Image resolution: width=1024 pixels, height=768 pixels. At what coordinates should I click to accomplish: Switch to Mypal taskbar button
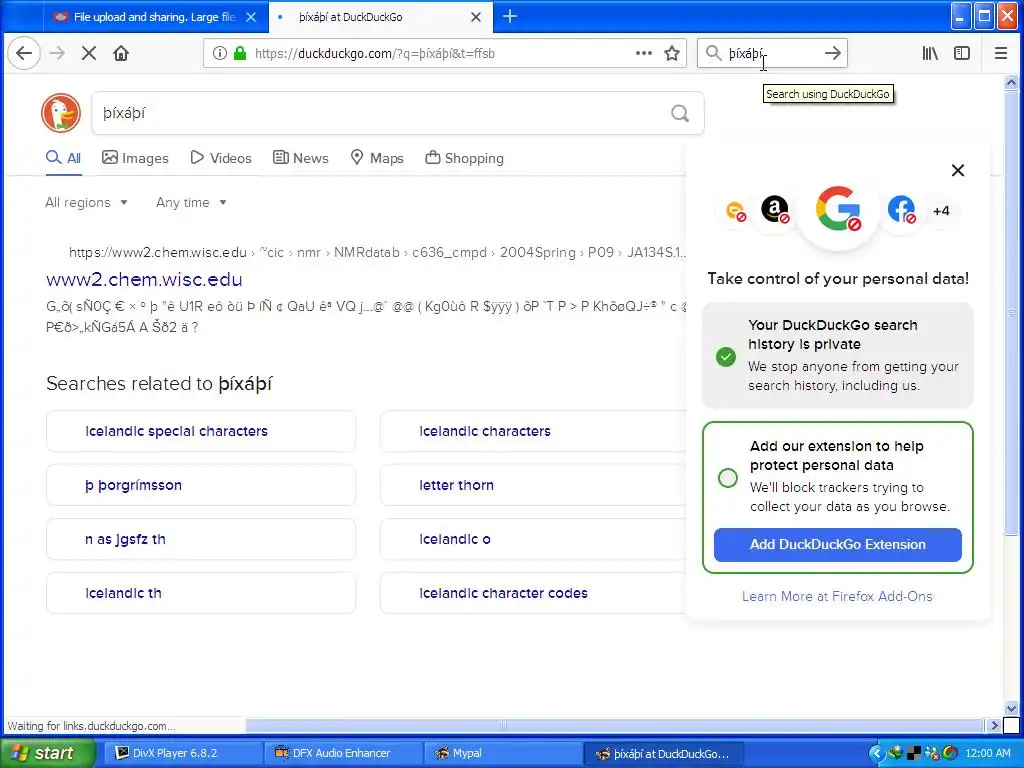click(x=502, y=753)
